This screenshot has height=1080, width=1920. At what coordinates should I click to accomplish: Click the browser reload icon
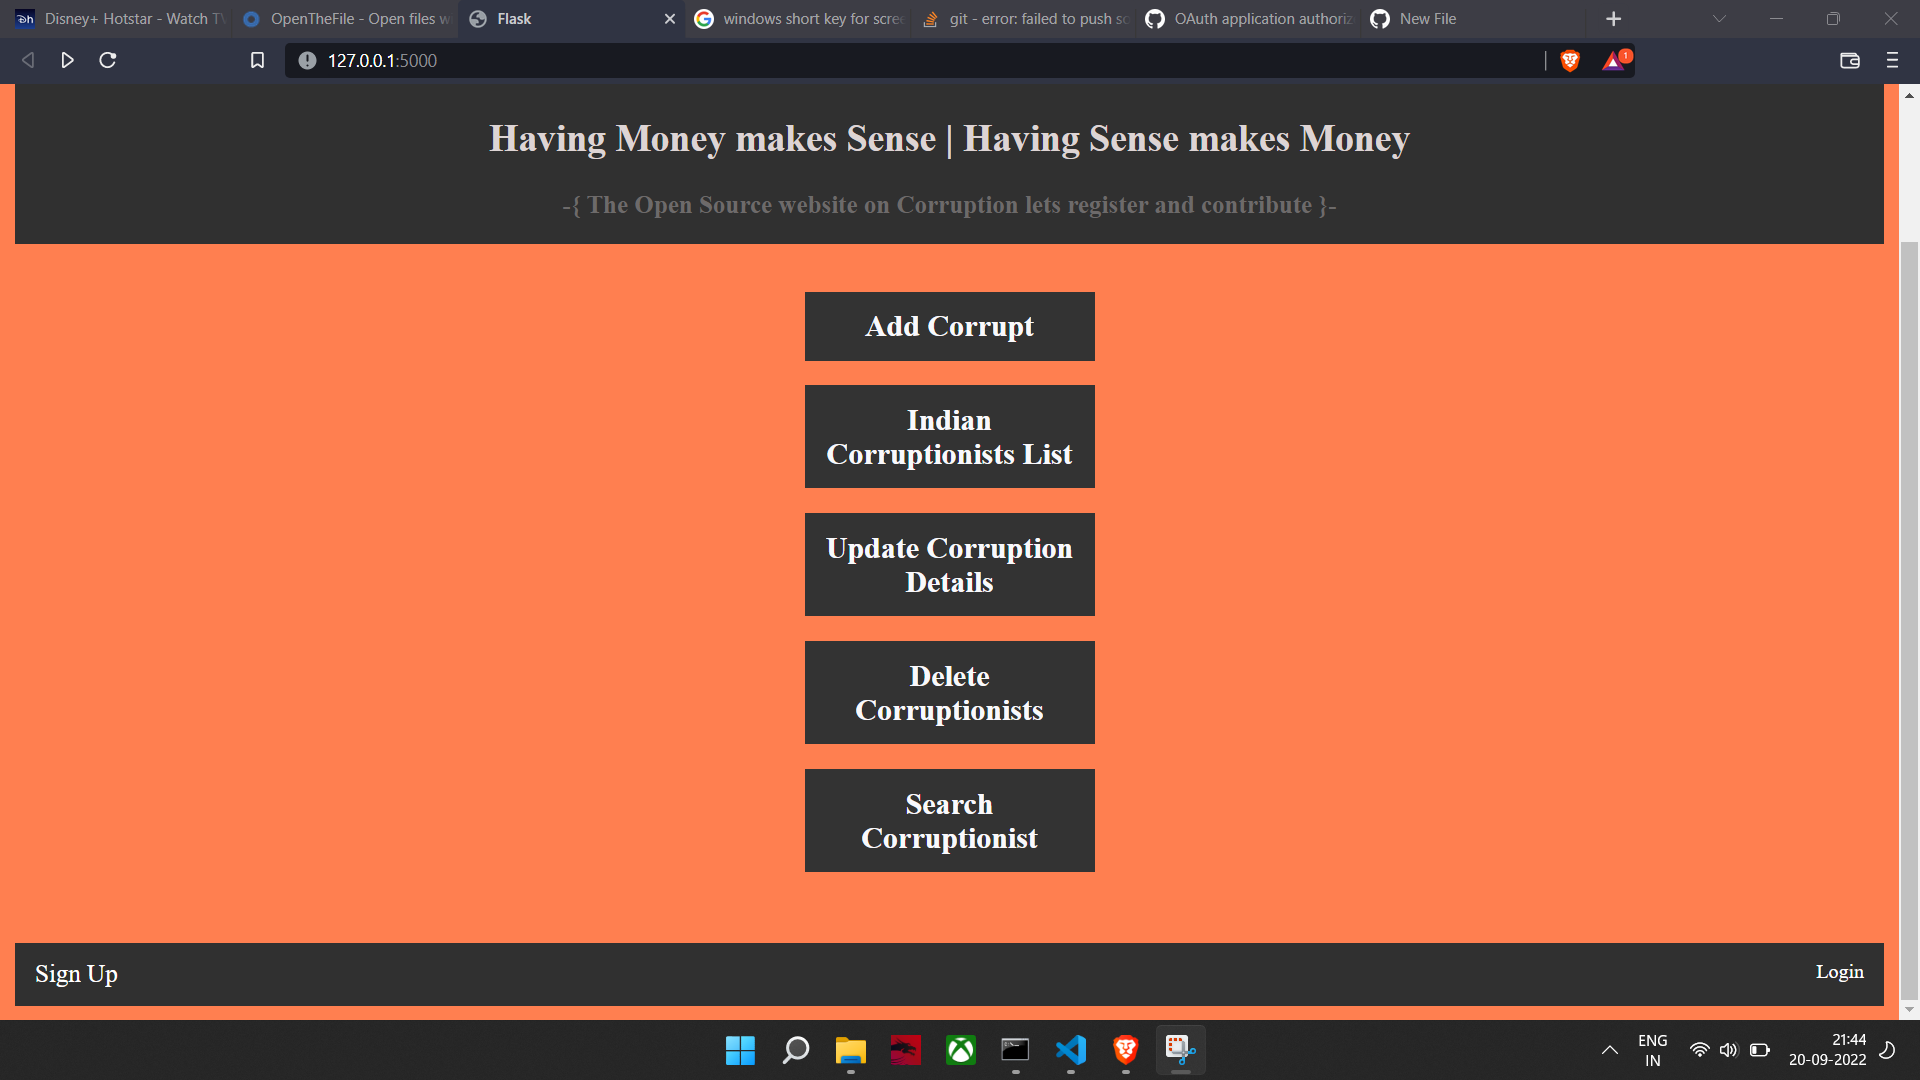tap(107, 60)
